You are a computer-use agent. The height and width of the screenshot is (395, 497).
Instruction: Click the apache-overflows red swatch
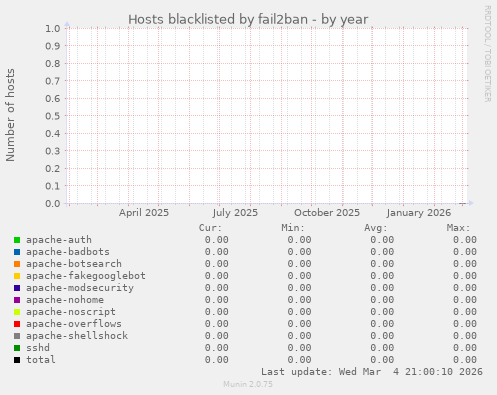click(x=17, y=324)
